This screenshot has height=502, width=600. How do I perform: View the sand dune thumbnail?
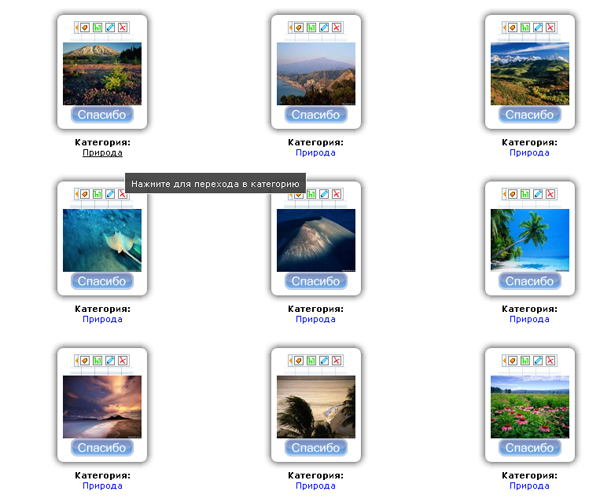tap(316, 240)
